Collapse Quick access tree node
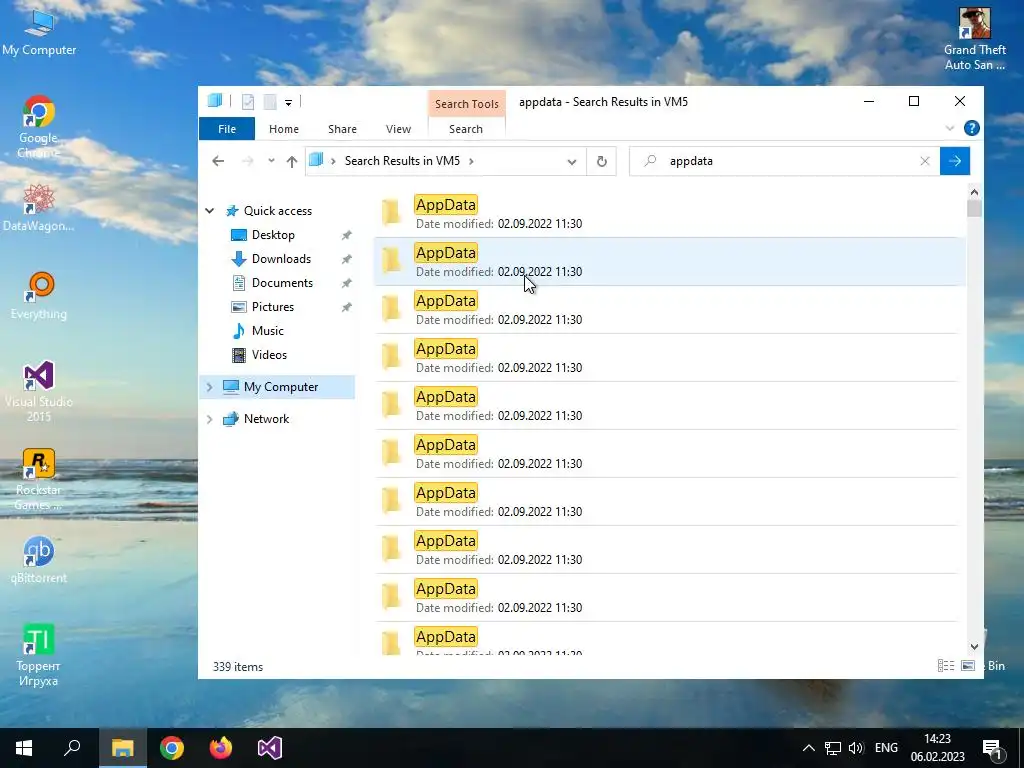Image resolution: width=1024 pixels, height=768 pixels. coord(210,211)
